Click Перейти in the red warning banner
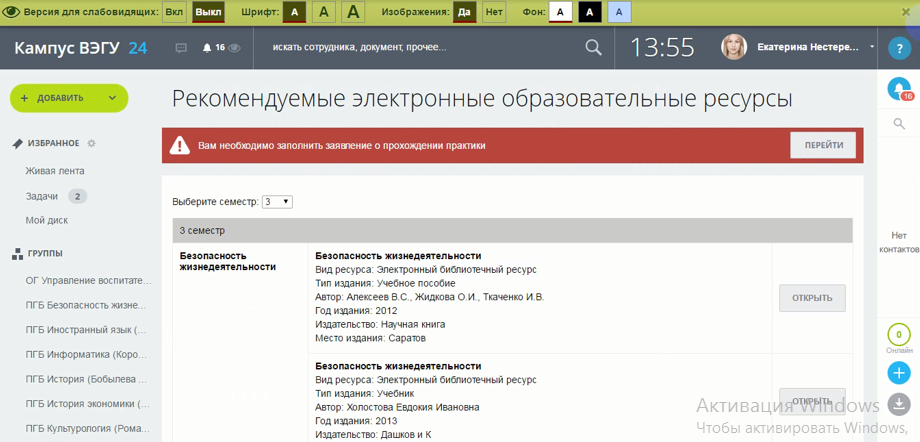The image size is (920, 442). pos(823,145)
